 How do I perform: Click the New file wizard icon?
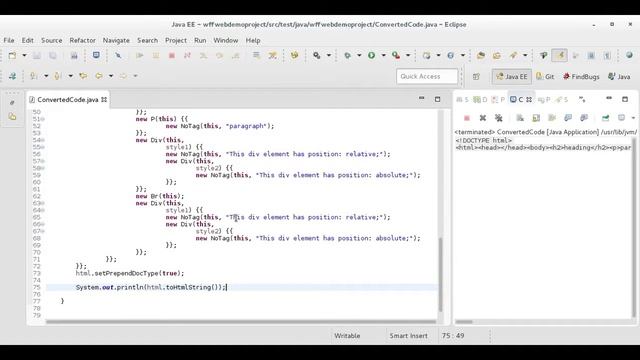pyautogui.click(x=12, y=56)
